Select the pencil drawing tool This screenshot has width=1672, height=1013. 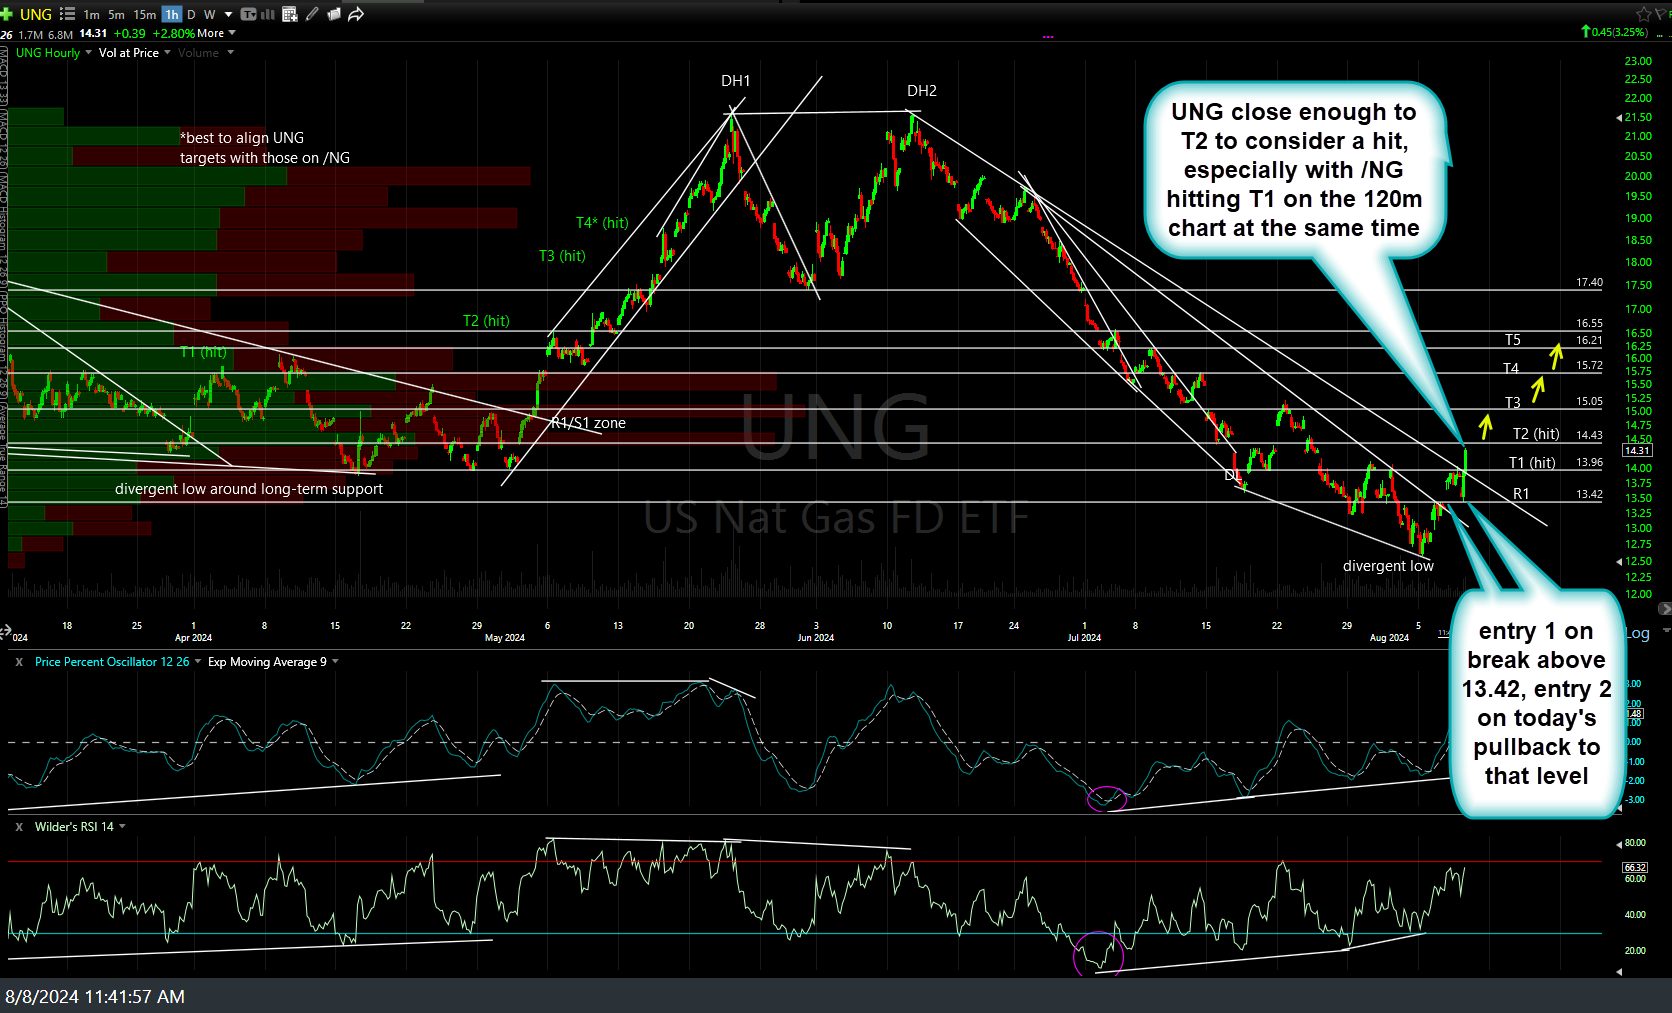pos(312,14)
